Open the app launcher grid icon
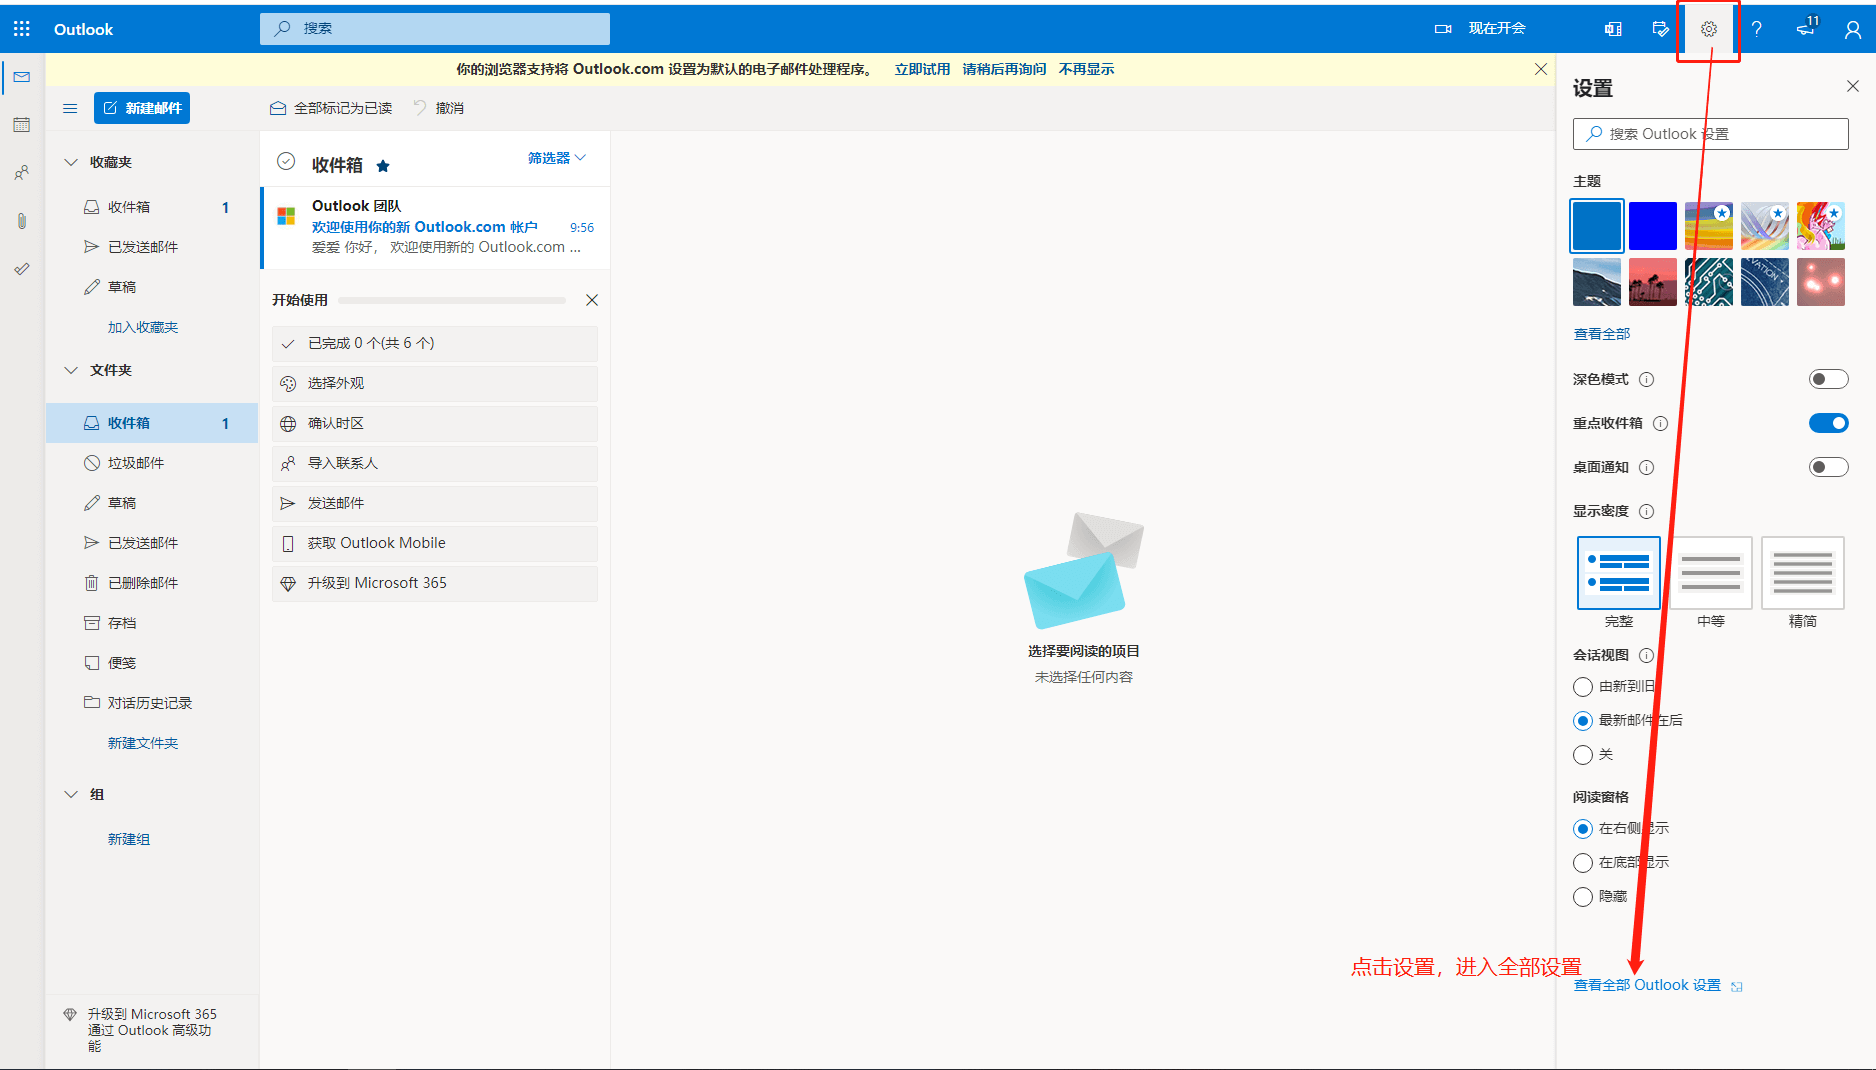This screenshot has width=1876, height=1070. tap(22, 29)
